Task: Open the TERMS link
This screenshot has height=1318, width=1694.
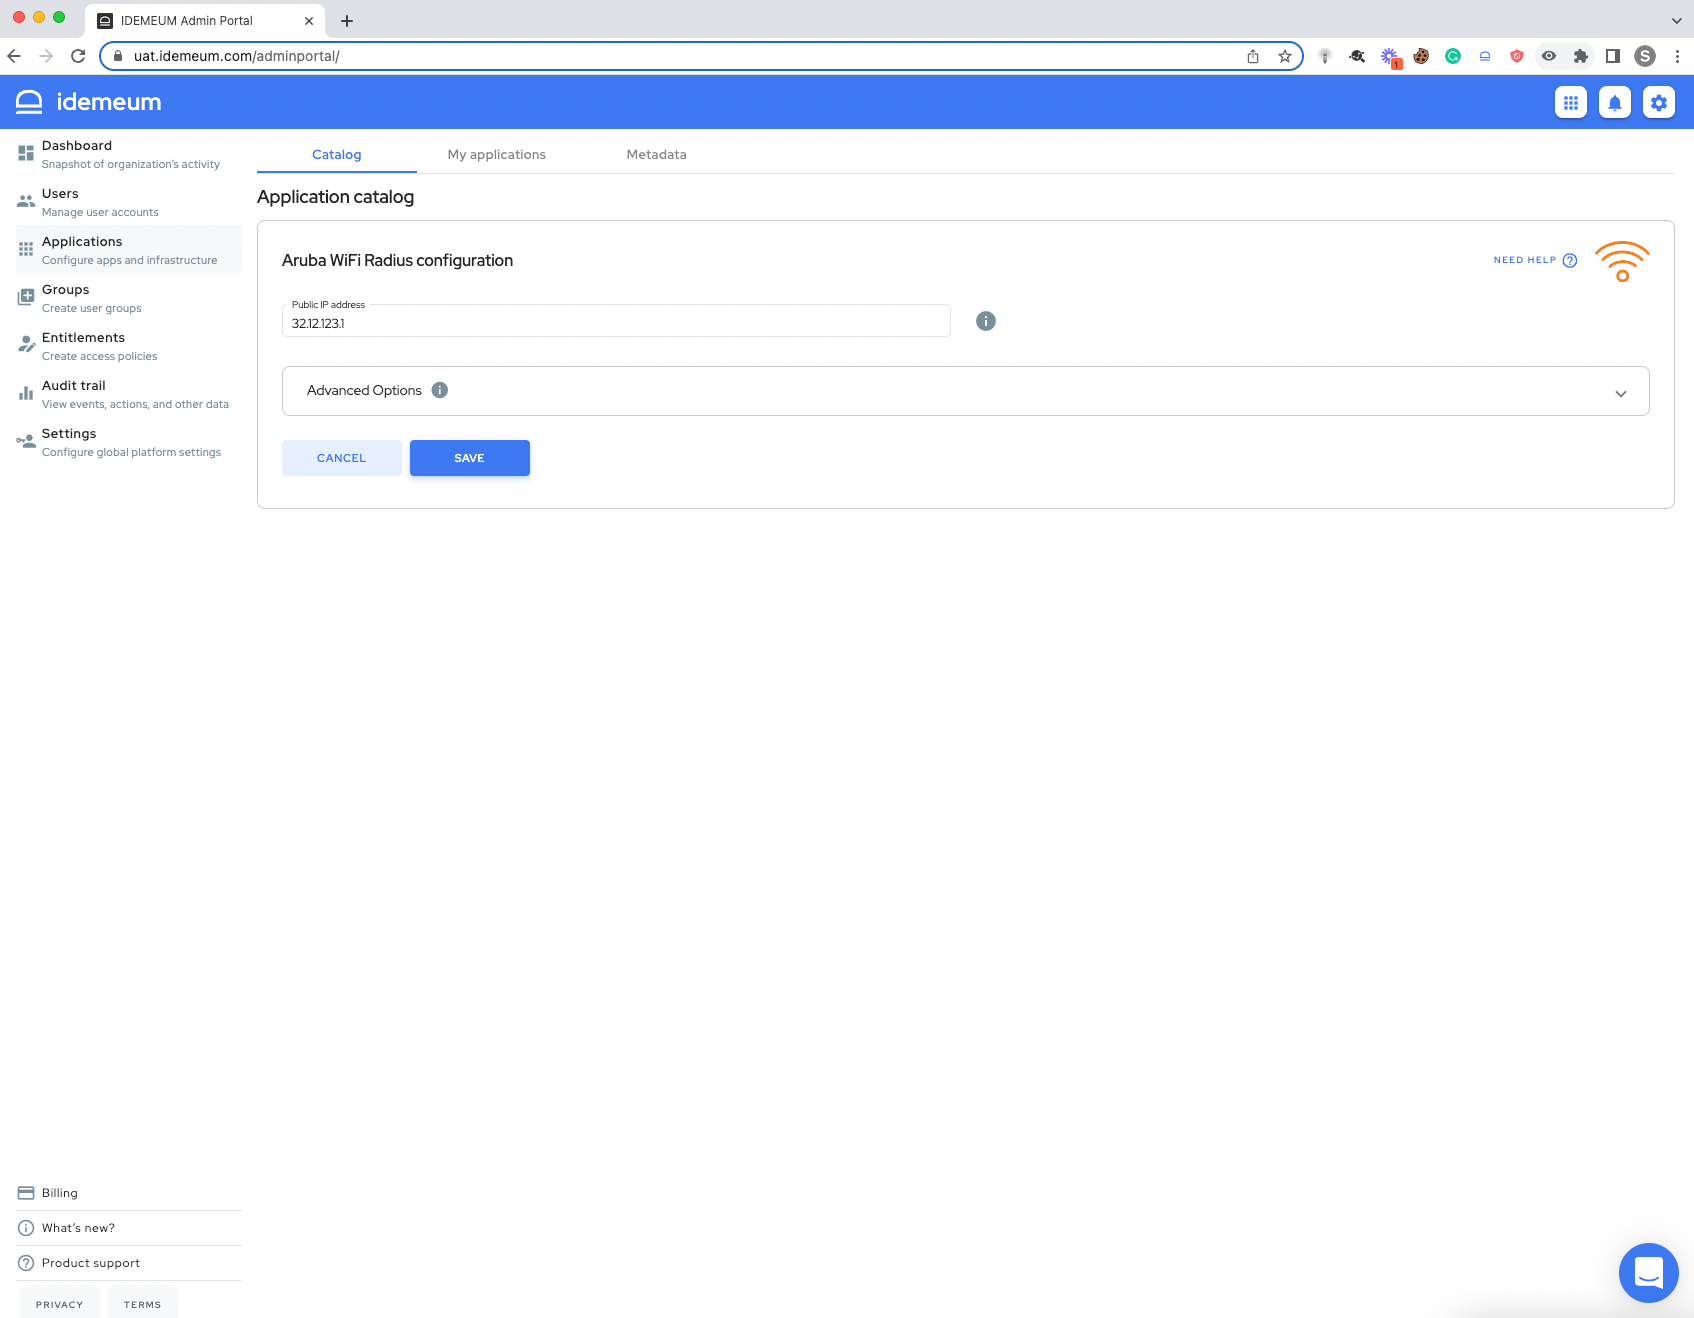Action: (x=143, y=1304)
